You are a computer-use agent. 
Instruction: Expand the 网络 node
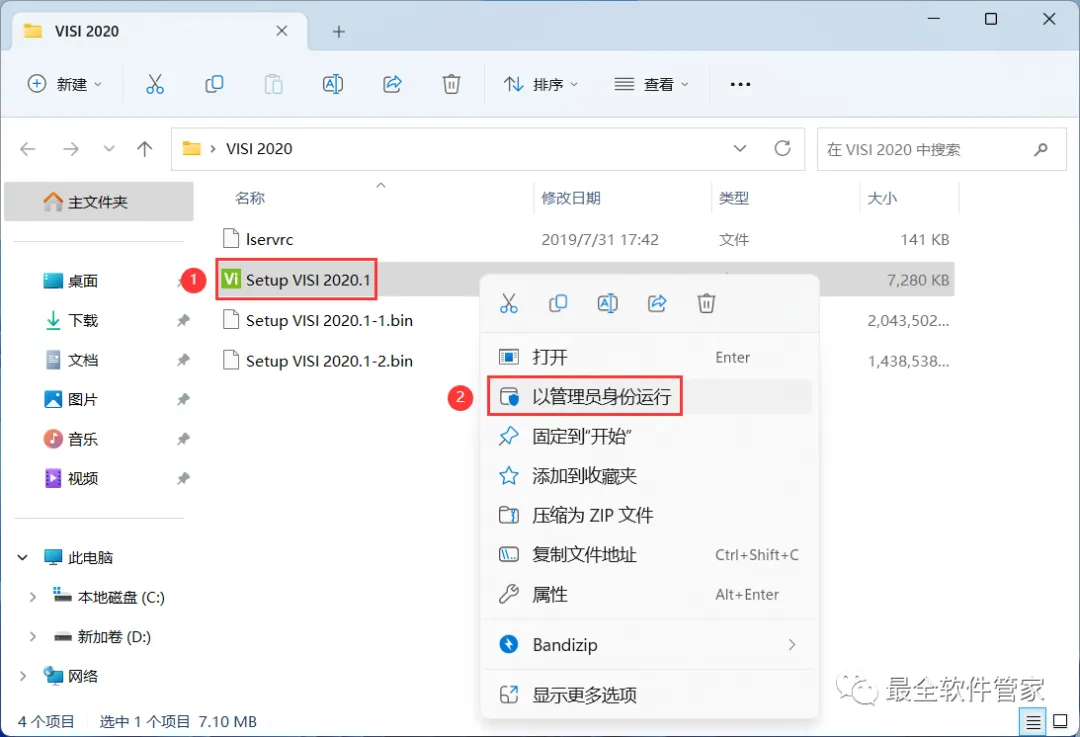click(x=23, y=676)
